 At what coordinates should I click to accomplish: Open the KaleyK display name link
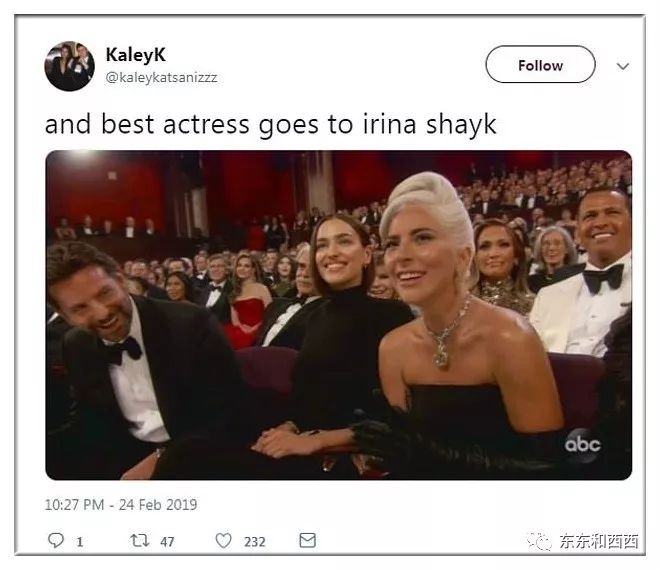136,54
